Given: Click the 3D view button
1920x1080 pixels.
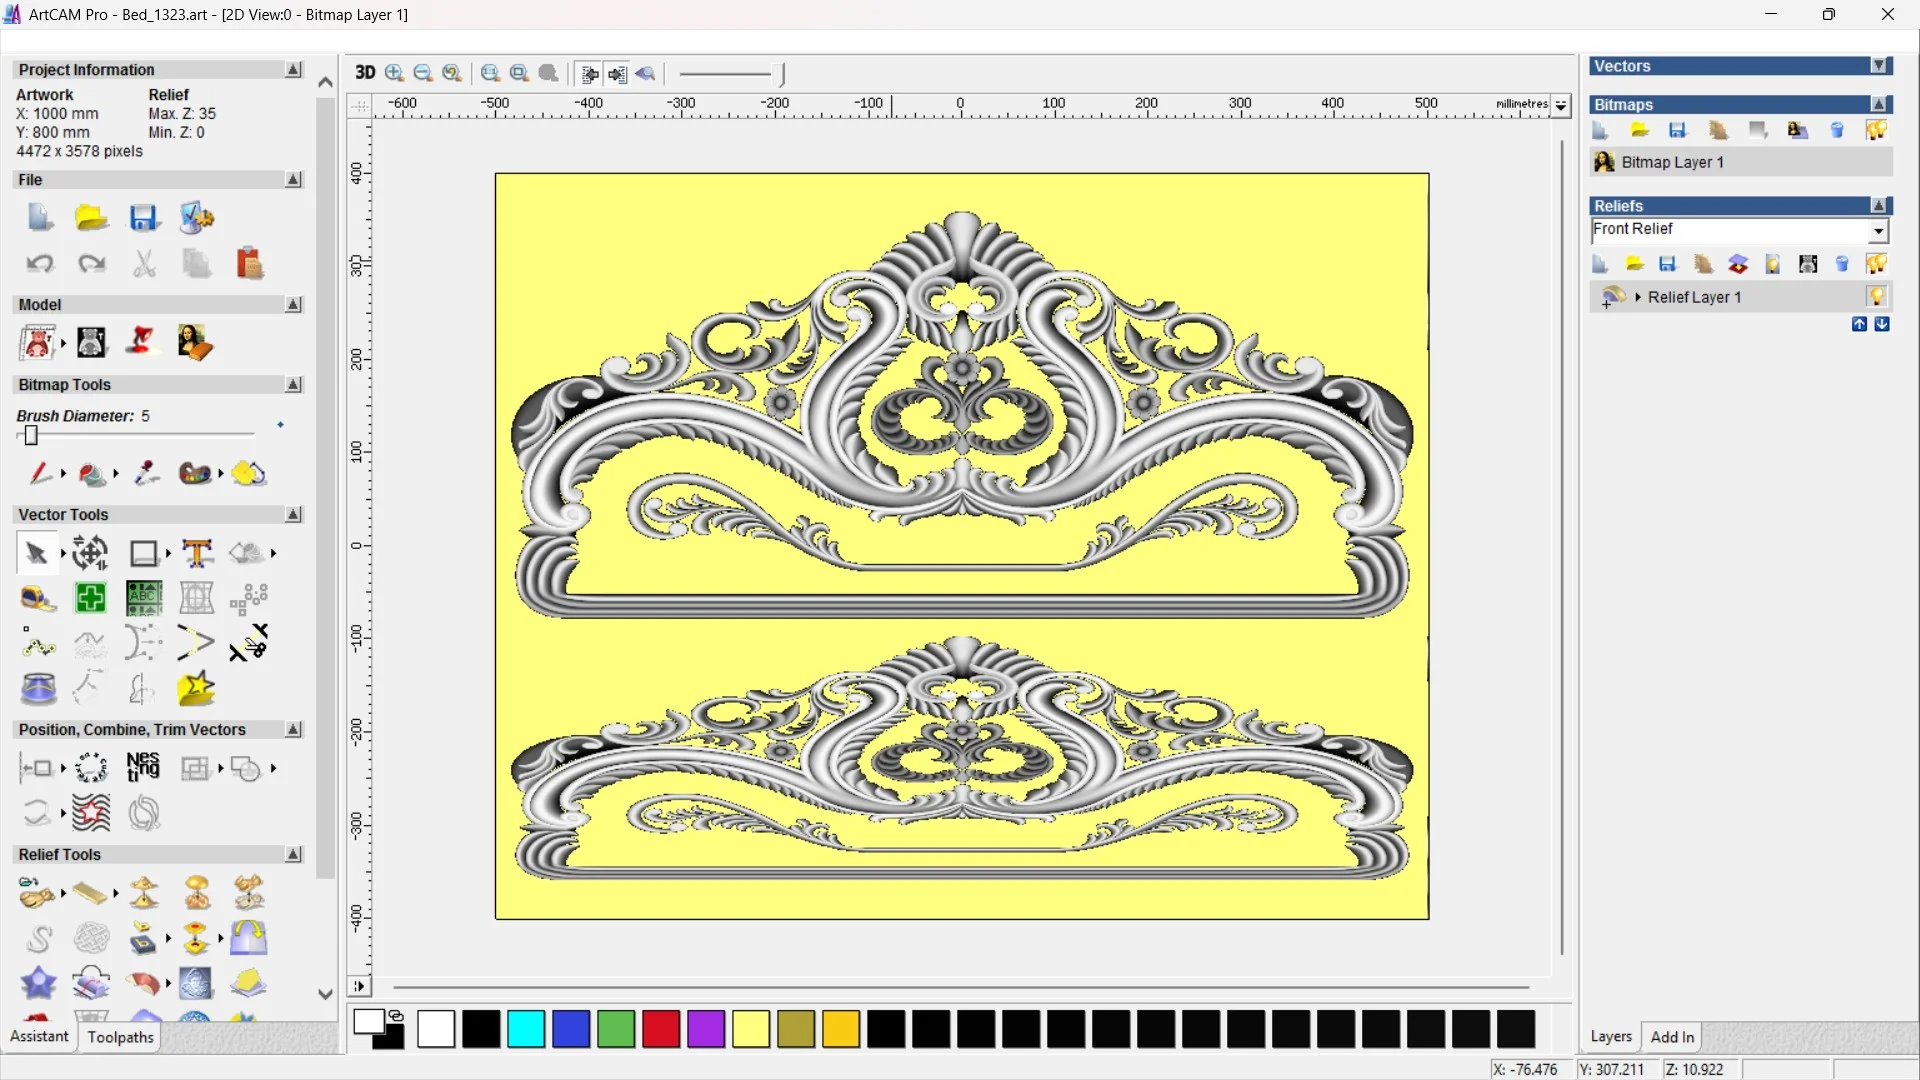Looking at the screenshot, I should click(365, 73).
